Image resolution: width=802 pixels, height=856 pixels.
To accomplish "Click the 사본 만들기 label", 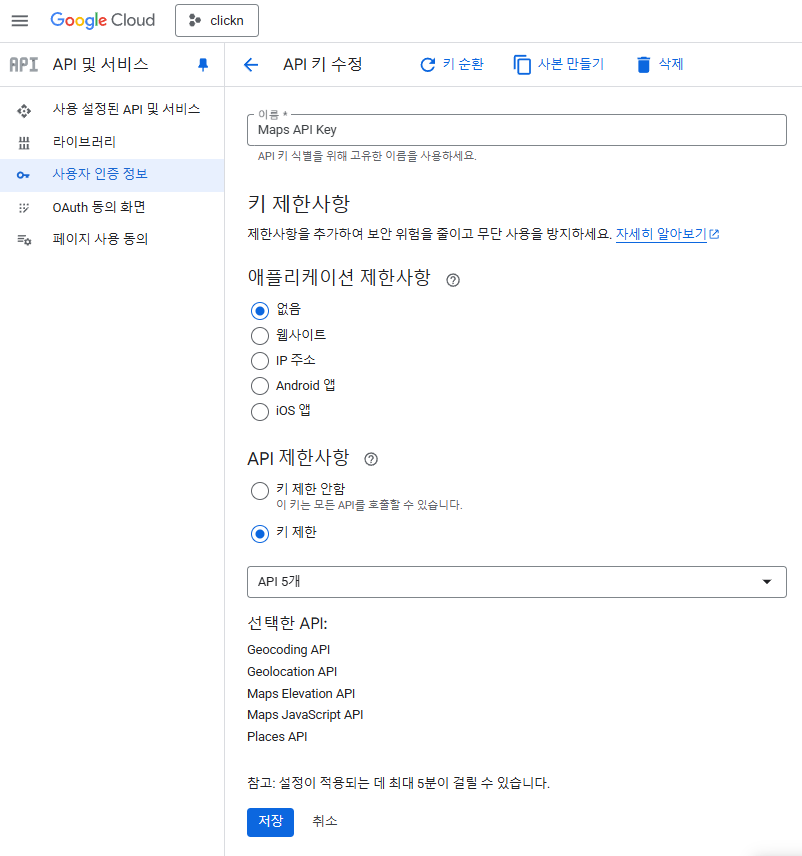I will 571,64.
